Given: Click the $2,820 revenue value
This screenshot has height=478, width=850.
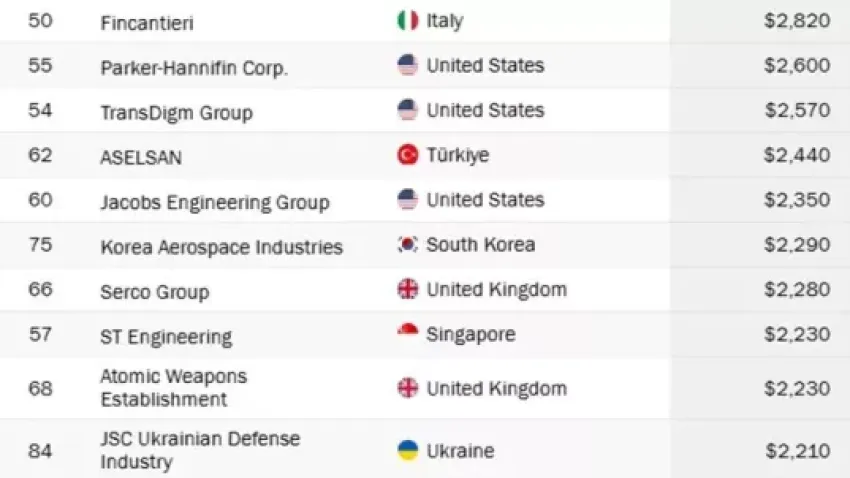Looking at the screenshot, I should [x=797, y=21].
